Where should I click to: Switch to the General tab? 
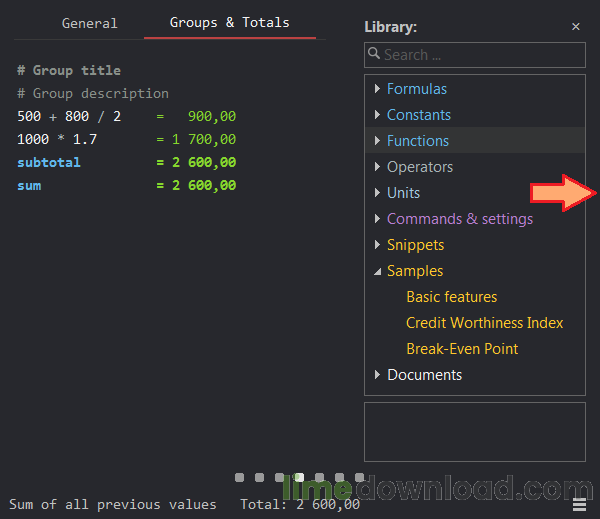[x=89, y=23]
